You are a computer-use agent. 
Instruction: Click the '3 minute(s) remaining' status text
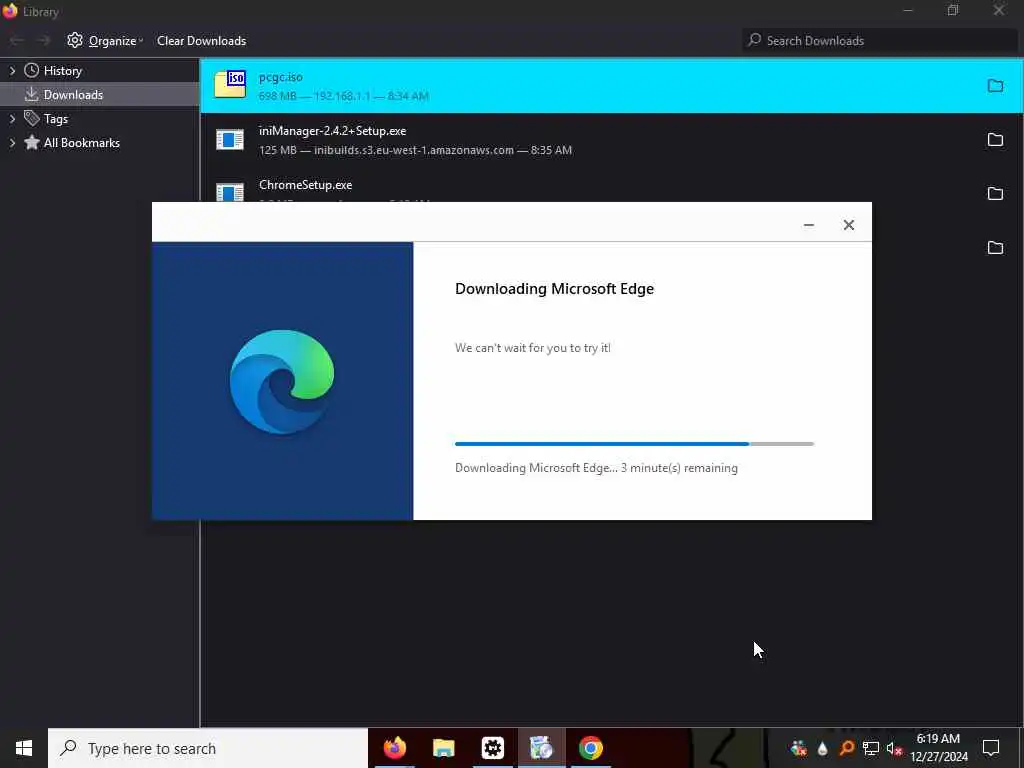[679, 468]
